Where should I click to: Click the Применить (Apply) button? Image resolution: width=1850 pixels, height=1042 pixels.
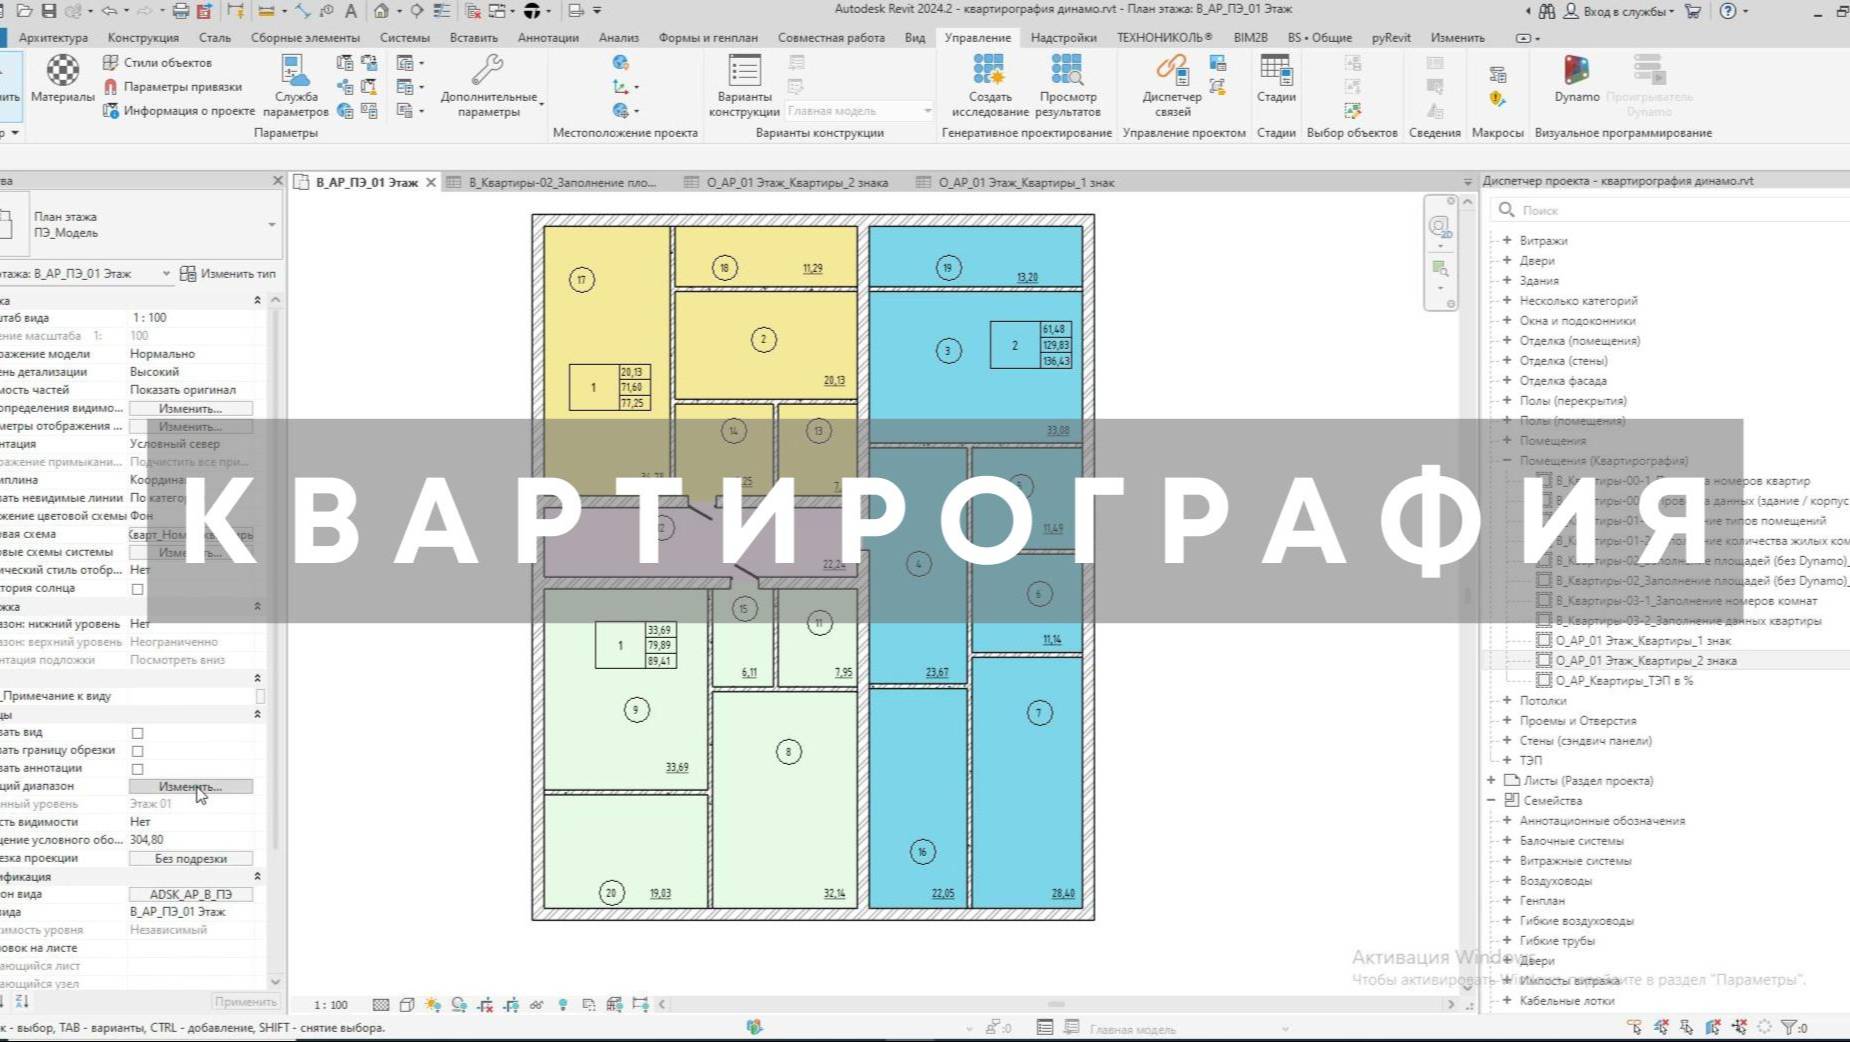245,1001
